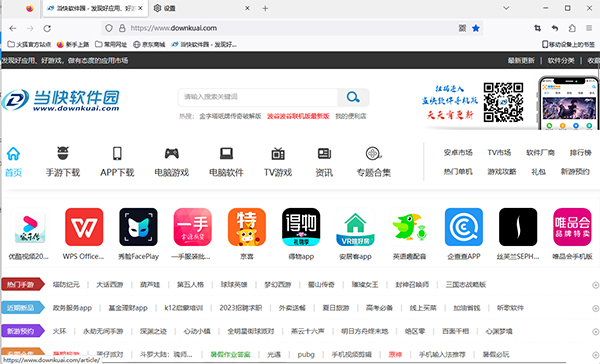600x364 pixels.
Task: Open the TV市场 link
Action: 499,152
